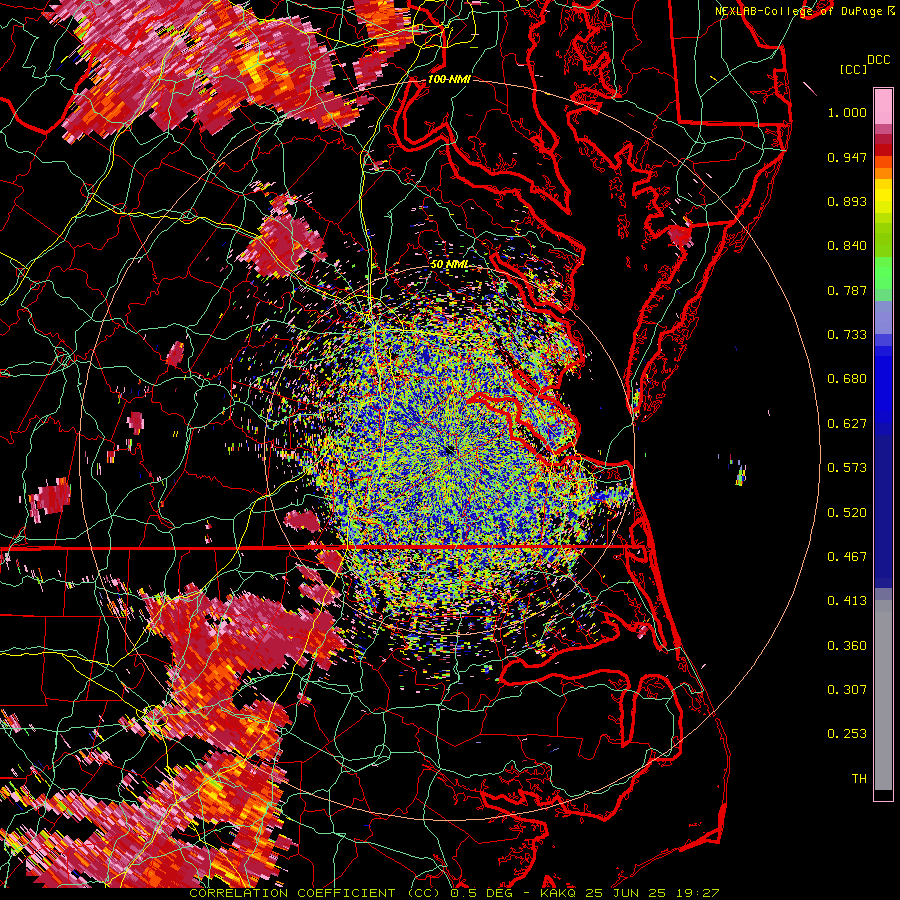Click the 0.360 scale value
Screen dimensions: 900x900
[x=847, y=646]
